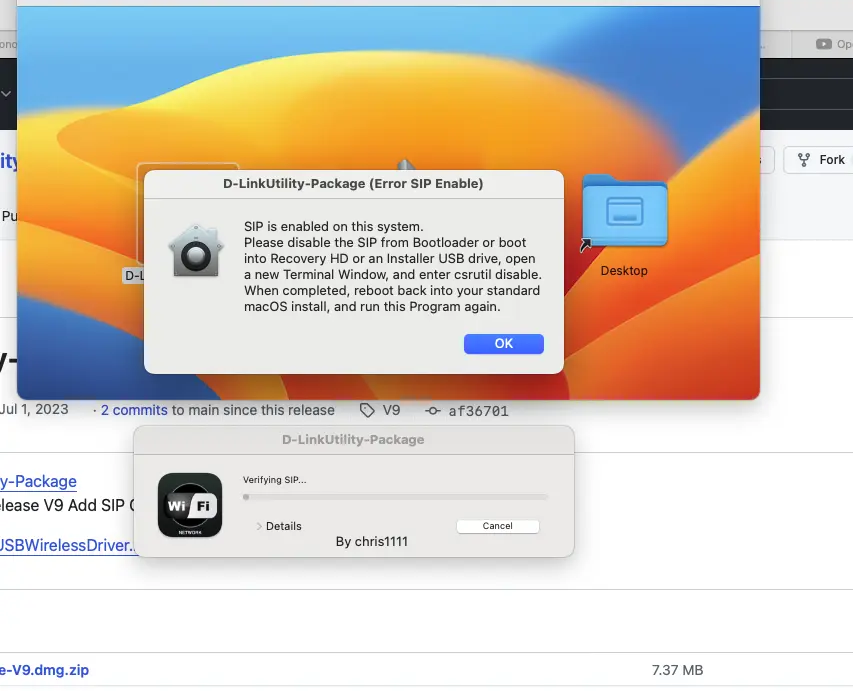Click OK in the SIP error dialog

(503, 343)
